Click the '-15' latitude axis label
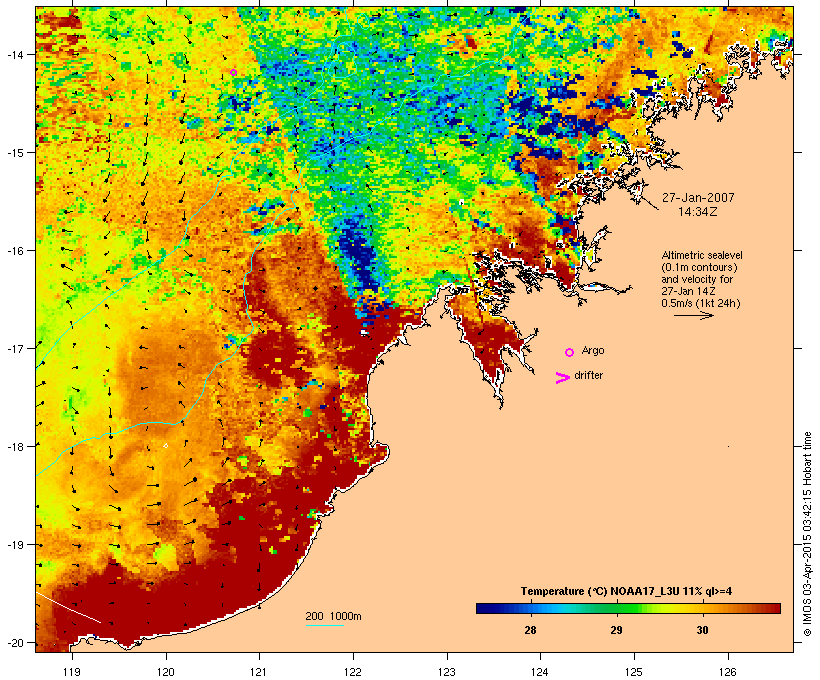This screenshot has height=680, width=820. [15, 152]
